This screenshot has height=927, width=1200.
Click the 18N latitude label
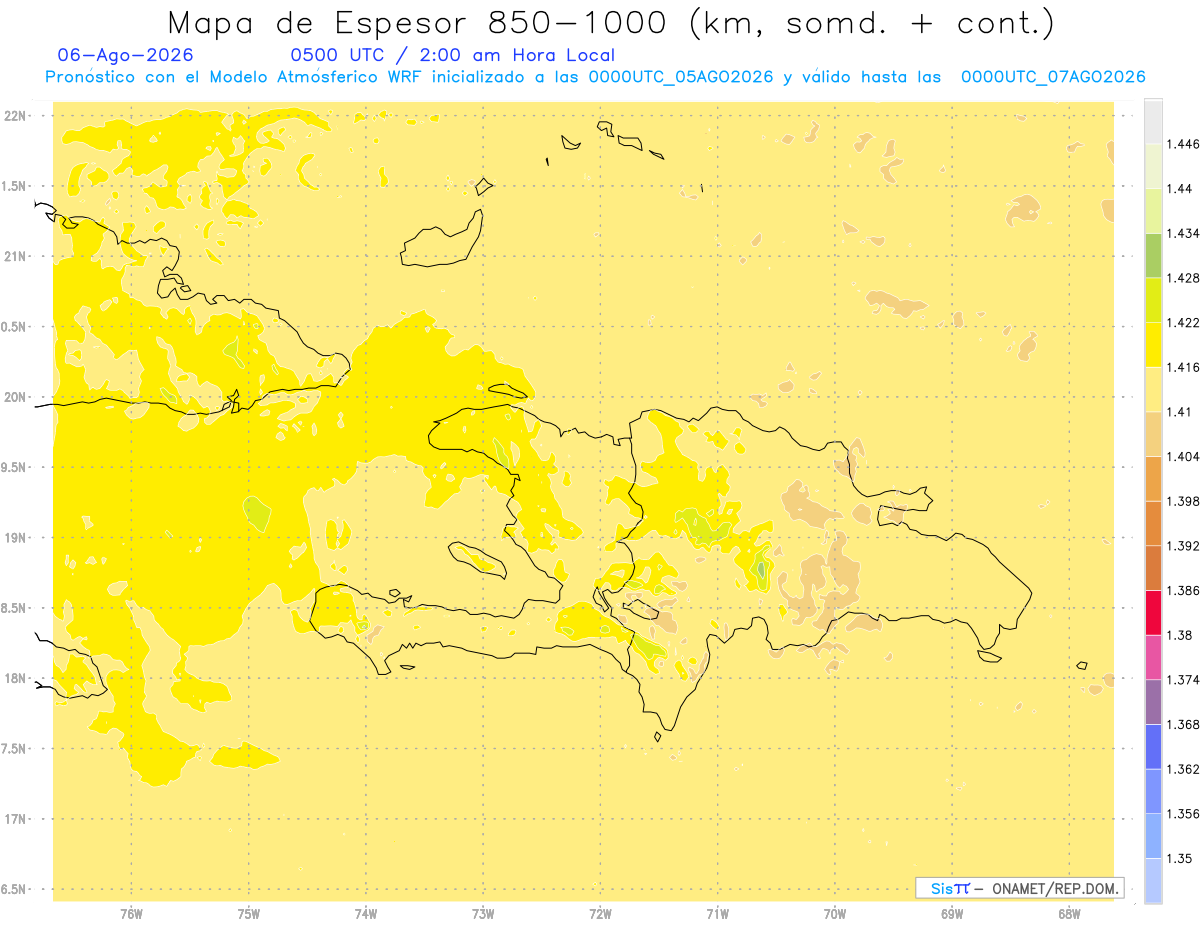(16, 678)
